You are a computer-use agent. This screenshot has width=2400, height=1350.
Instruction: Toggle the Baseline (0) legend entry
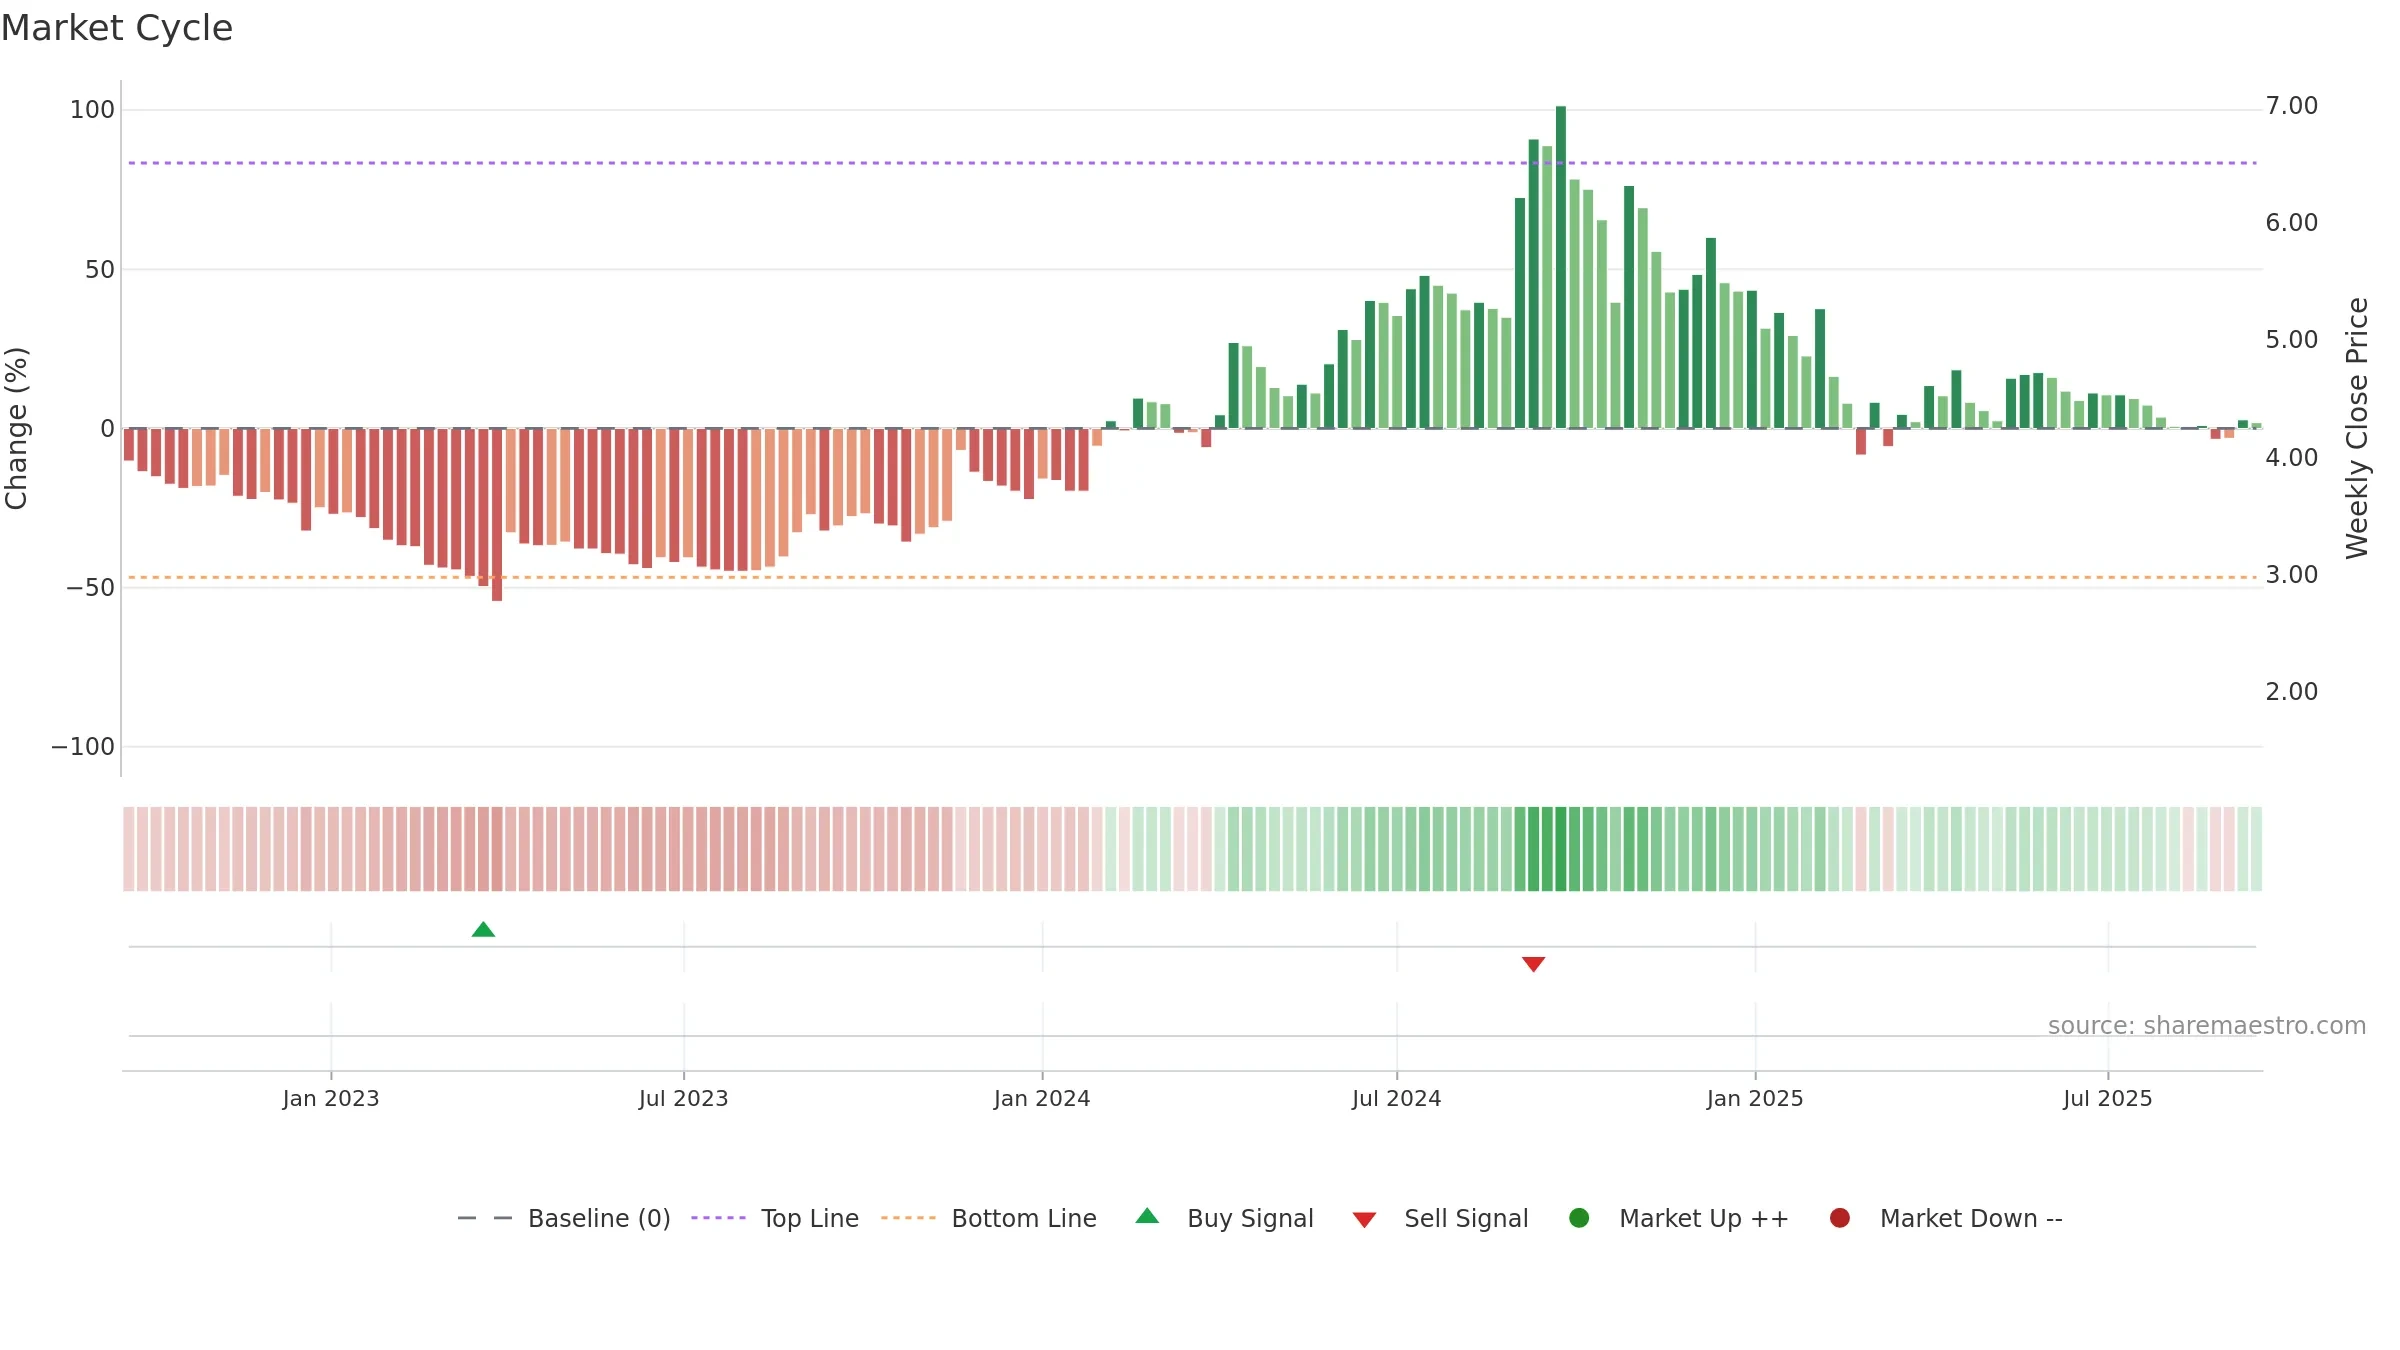564,1218
